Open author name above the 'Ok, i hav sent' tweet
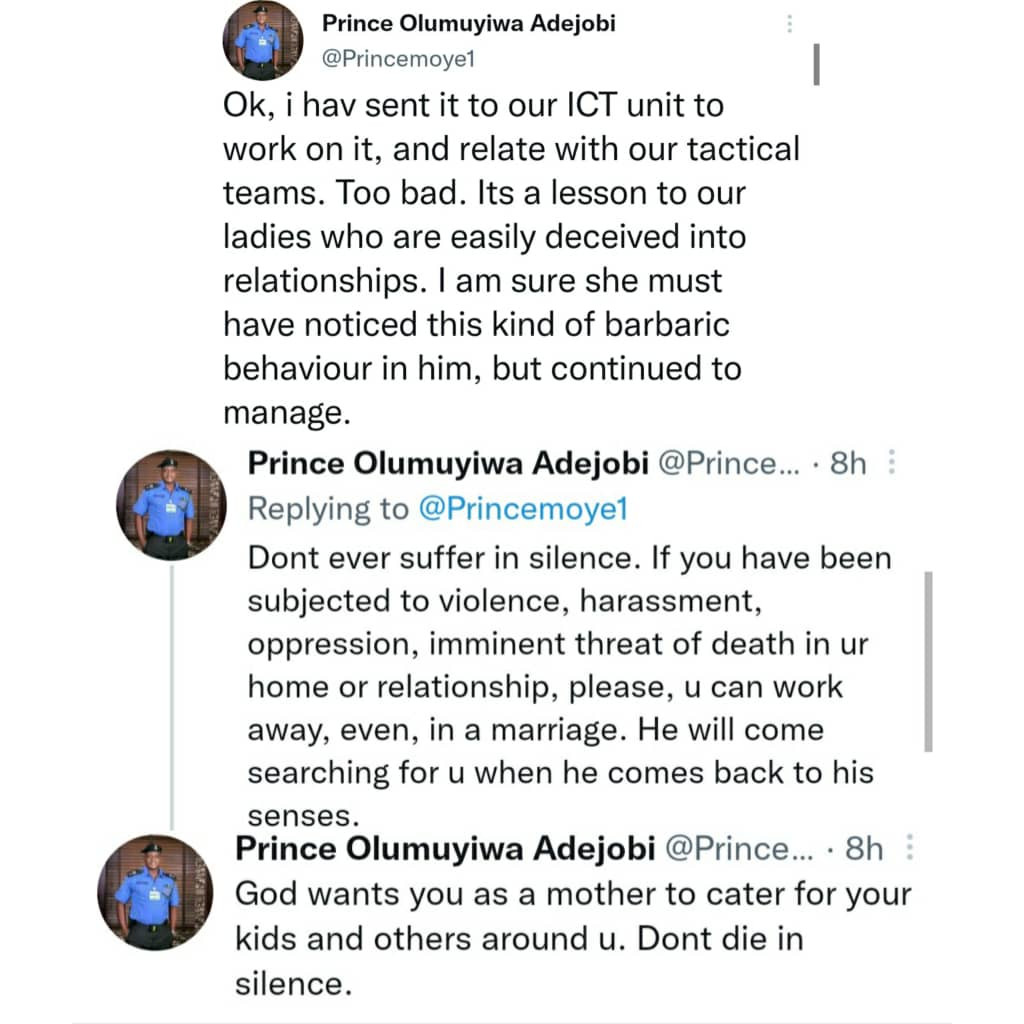 click(x=468, y=24)
